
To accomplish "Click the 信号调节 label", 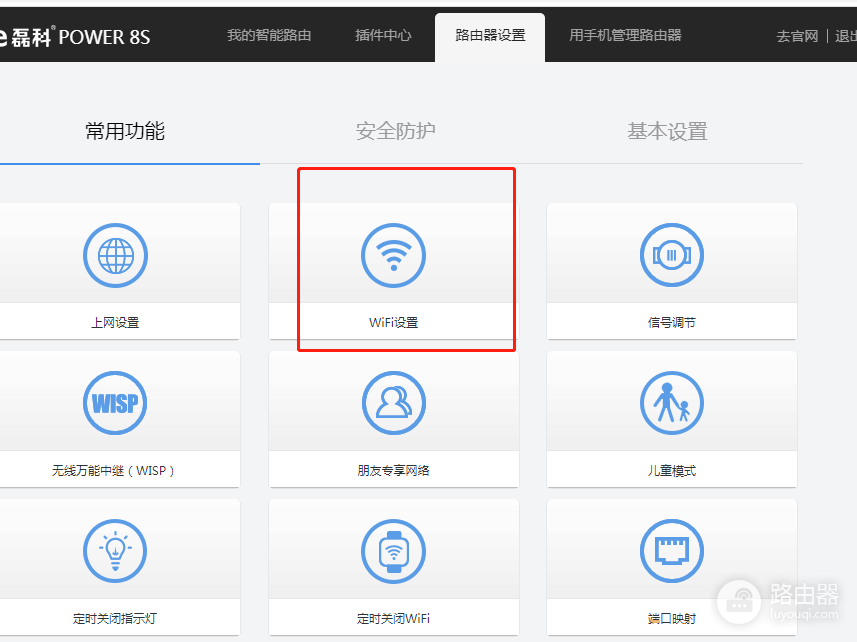I will pyautogui.click(x=672, y=323).
